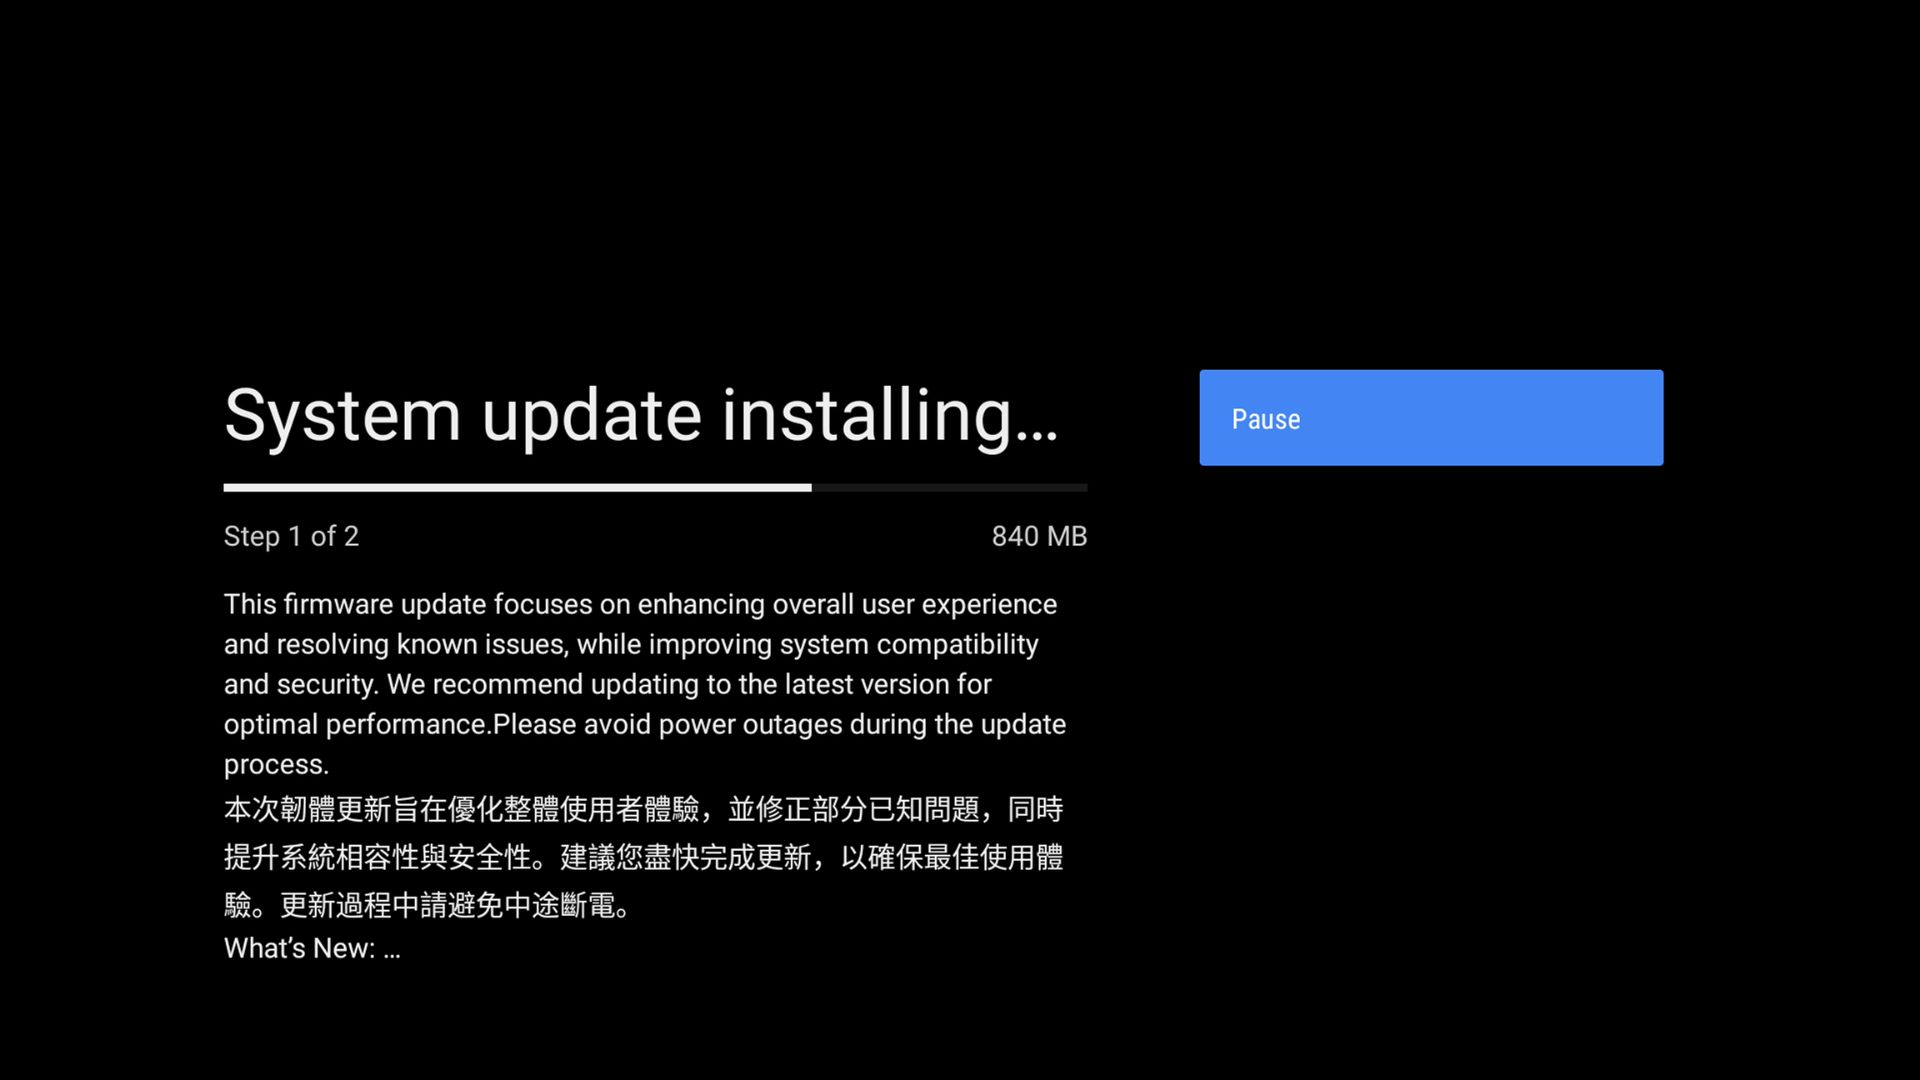Click the line 'and resolving known issues'
The width and height of the screenshot is (1920, 1080).
point(631,645)
